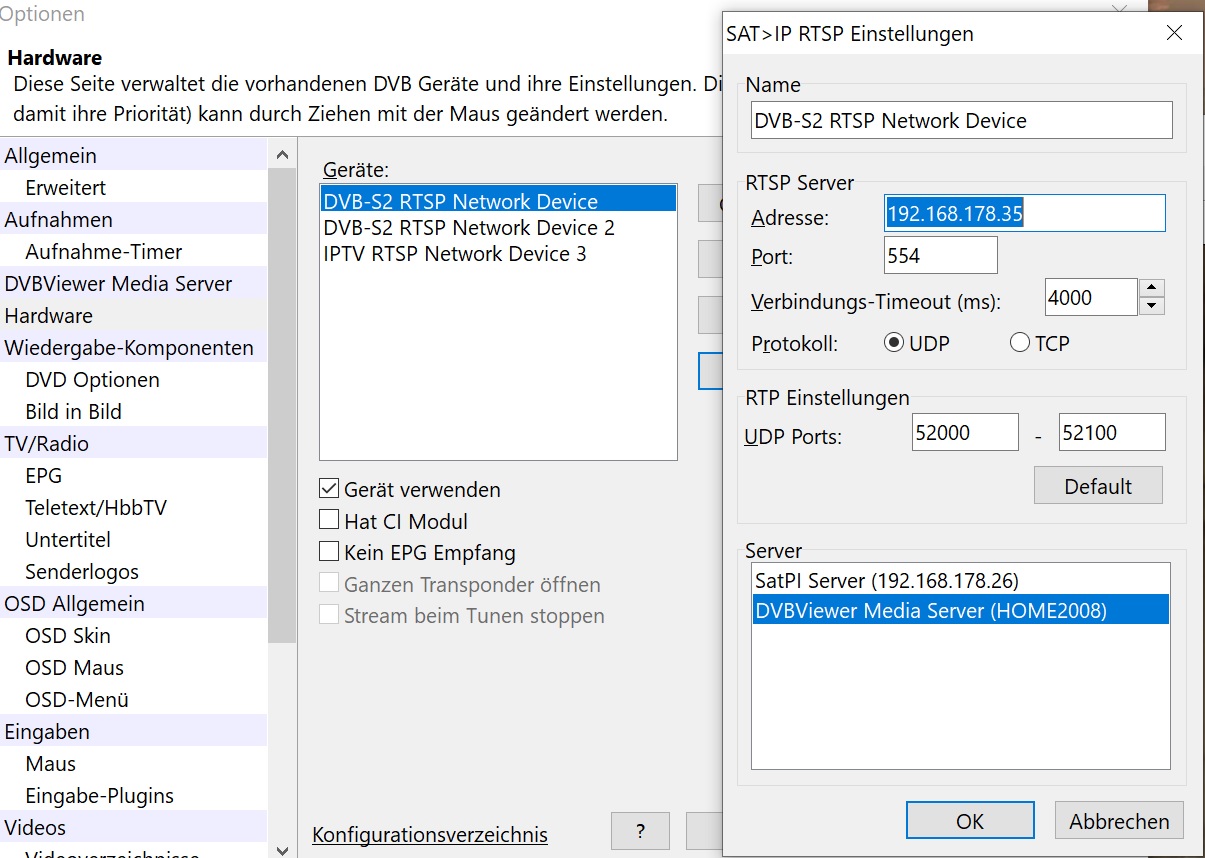Select the TCP protocol radio button
Screen dimensions: 1205x858
pos(1020,343)
